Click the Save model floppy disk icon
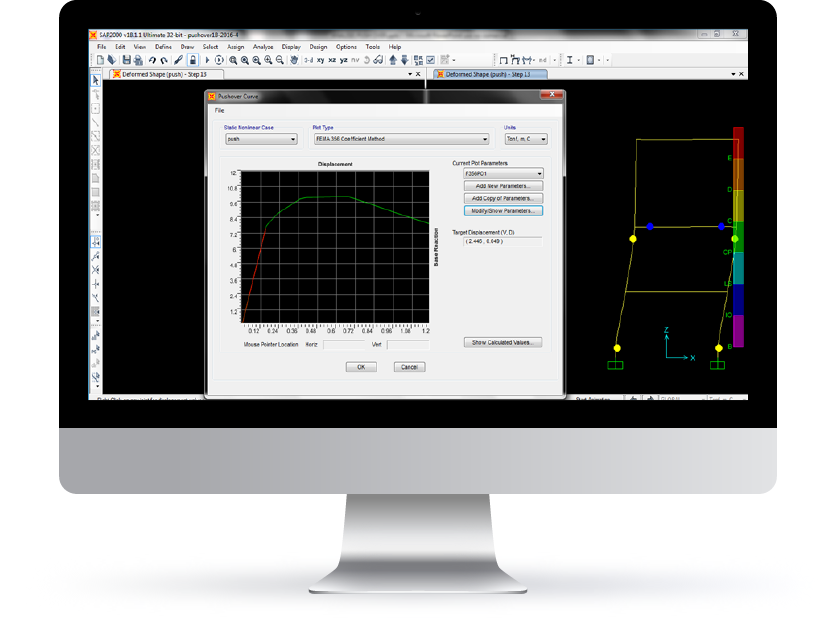836x640 pixels. (x=127, y=60)
